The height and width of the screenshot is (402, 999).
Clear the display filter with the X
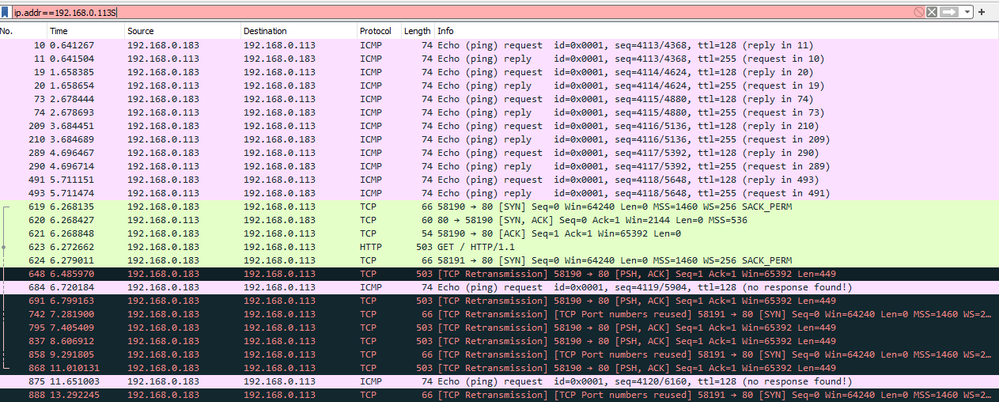point(932,12)
